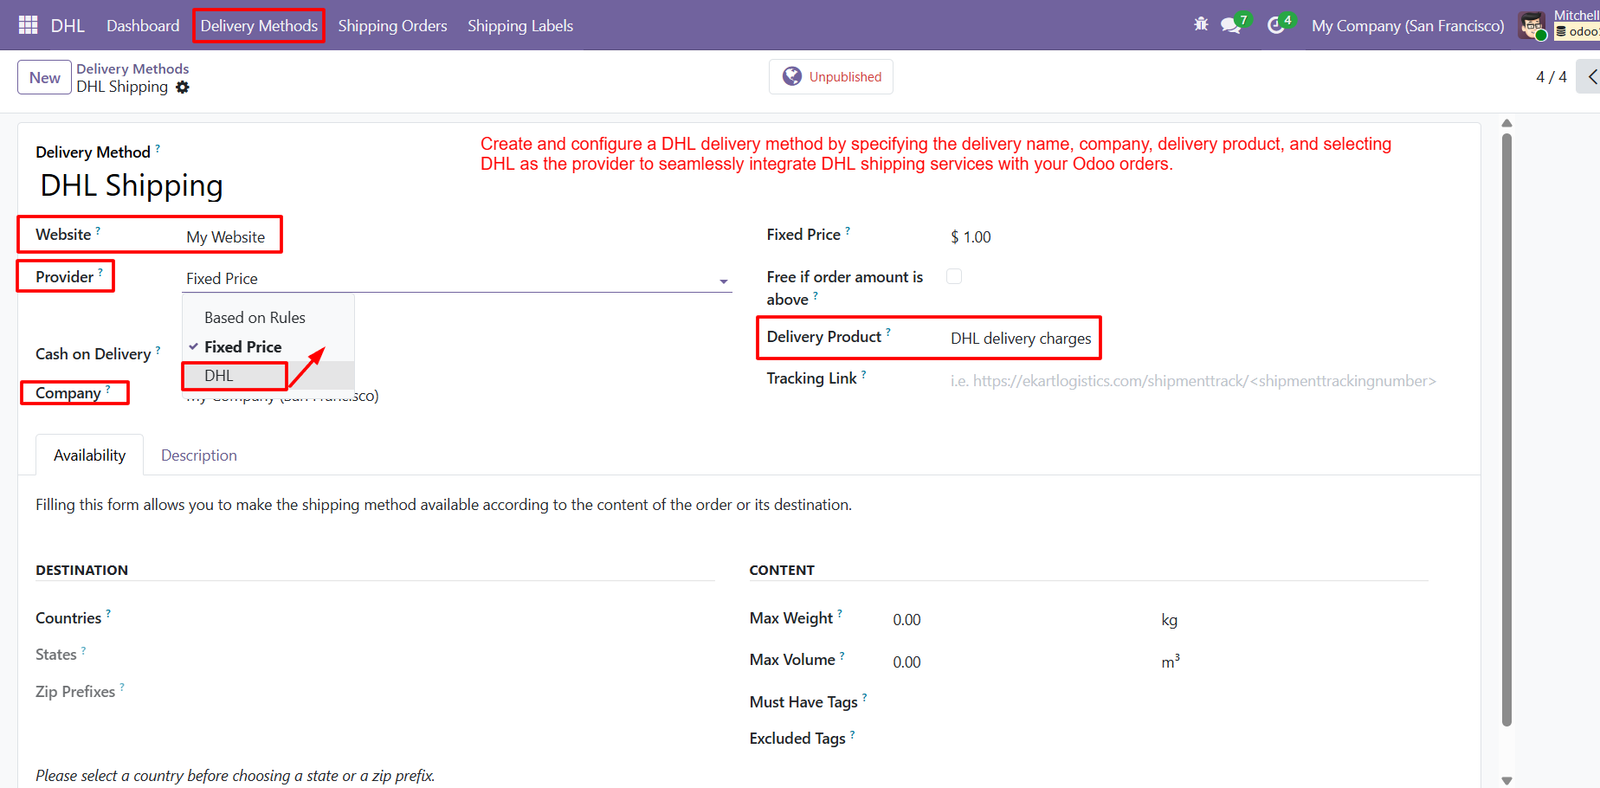Click help icon next to Provider label
Viewport: 1600px width, 788px height.
100,271
